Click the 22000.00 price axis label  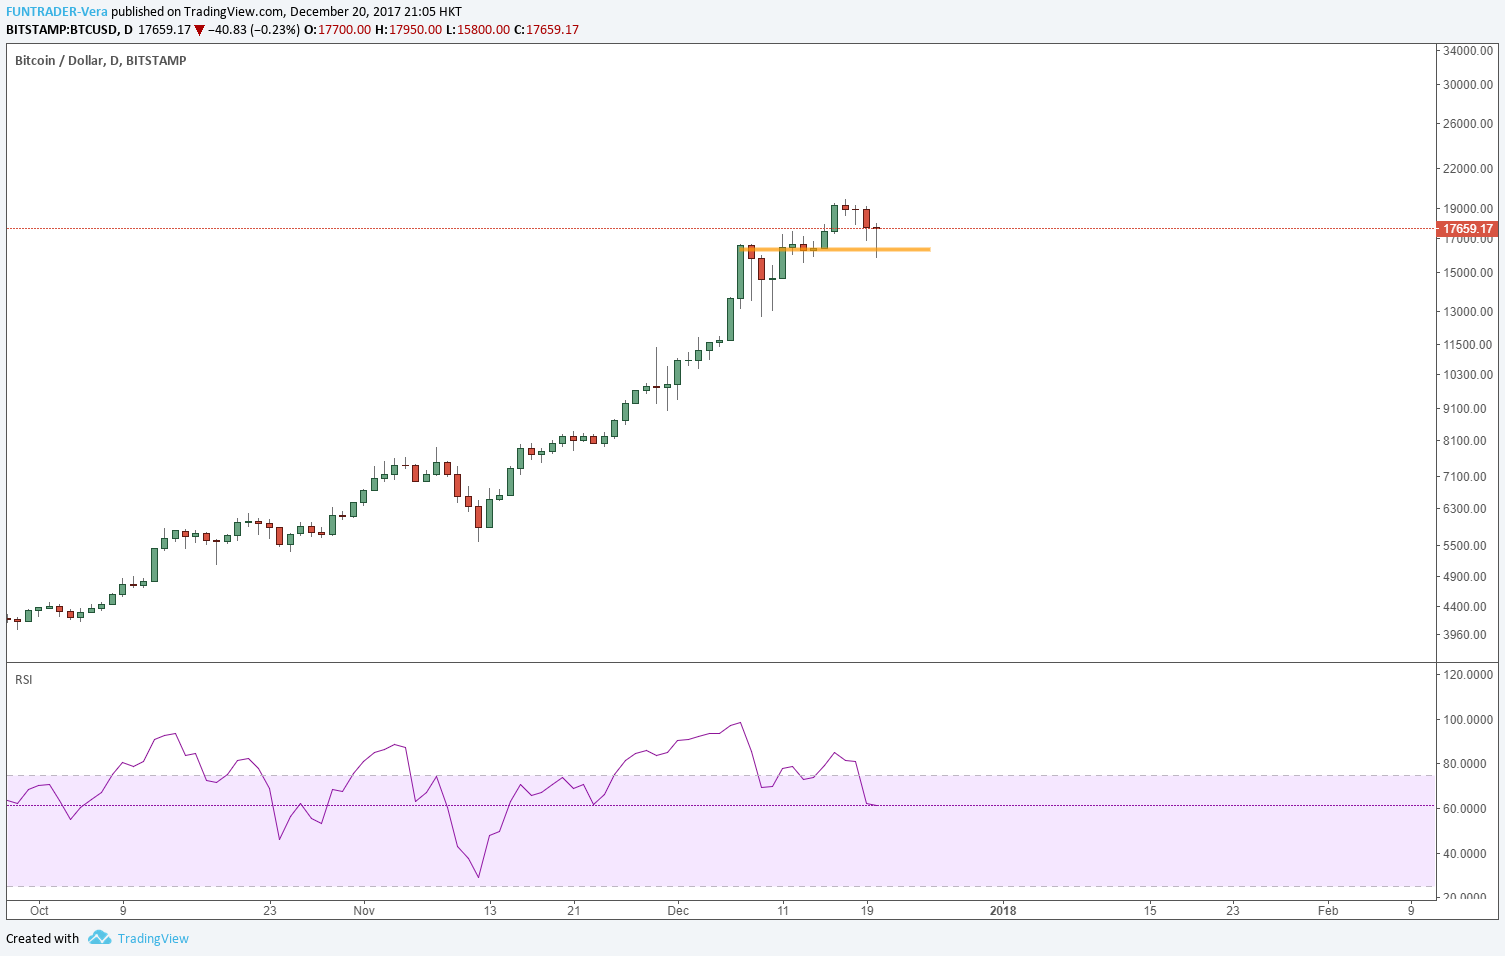pyautogui.click(x=1468, y=168)
